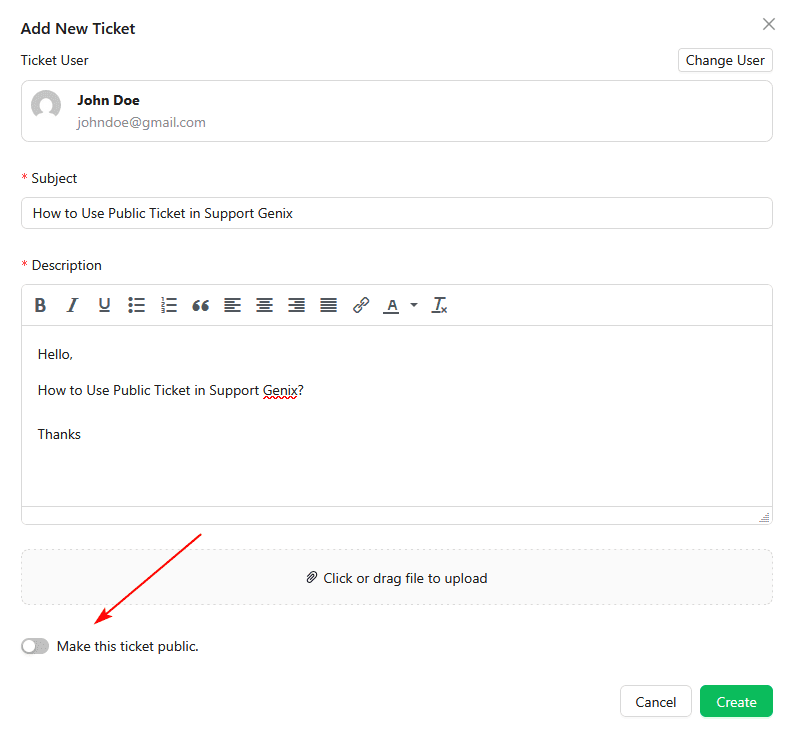Align description text to the right
Screen dimensions: 792x734
(x=296, y=306)
